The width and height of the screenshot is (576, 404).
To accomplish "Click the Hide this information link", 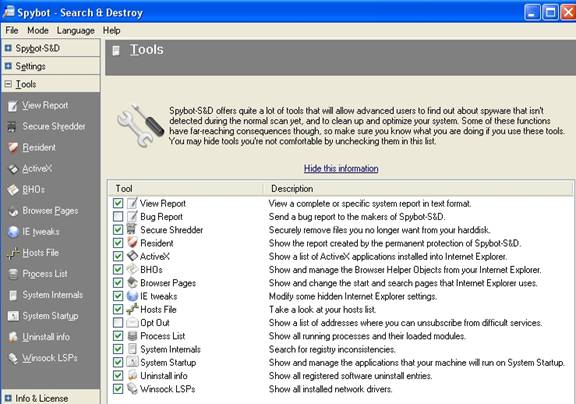I will (341, 169).
